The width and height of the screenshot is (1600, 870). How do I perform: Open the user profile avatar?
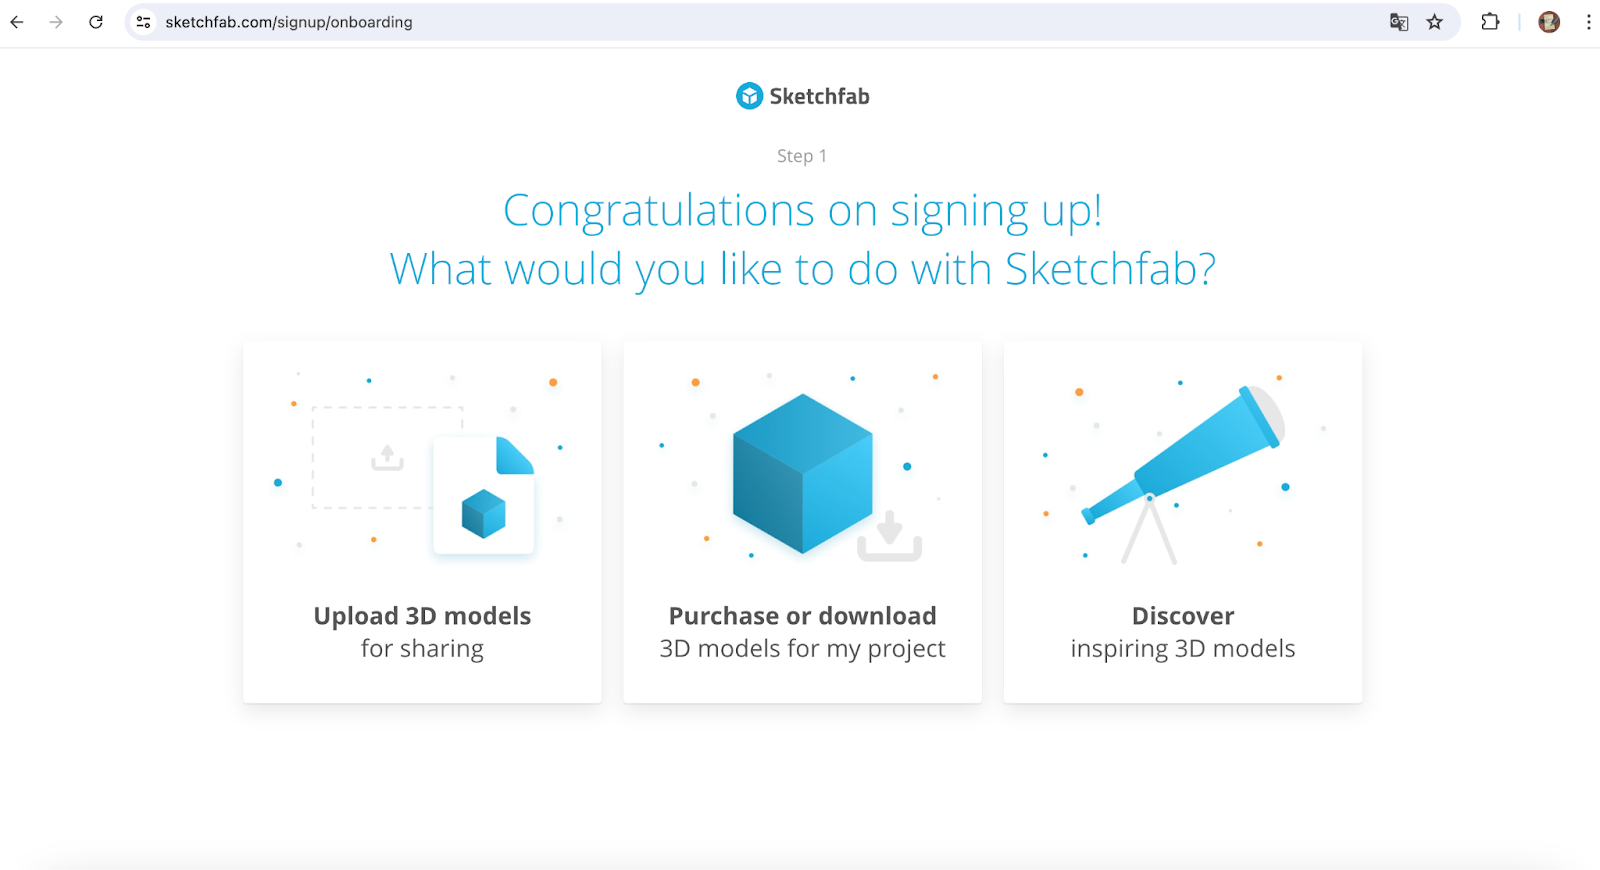coord(1549,22)
